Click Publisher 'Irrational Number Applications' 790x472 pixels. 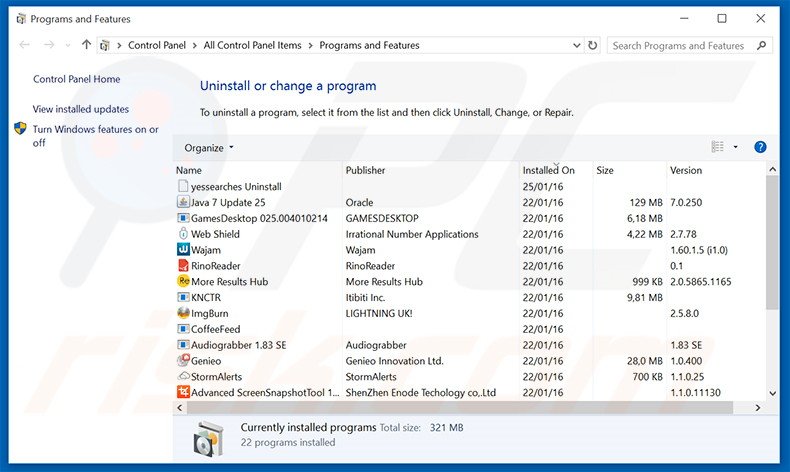pos(412,234)
